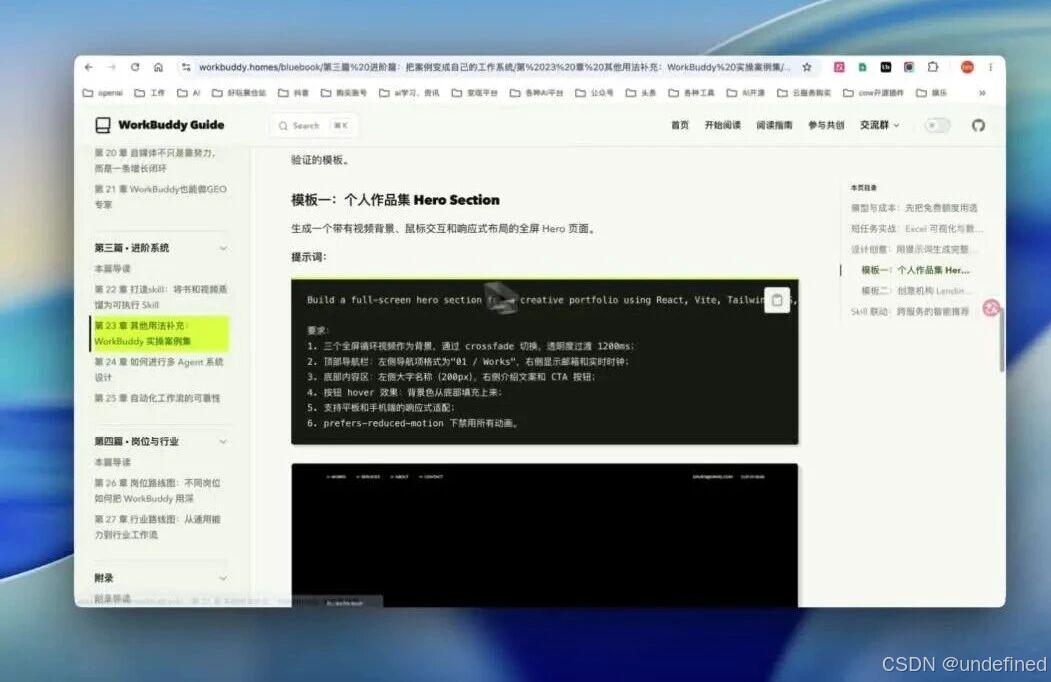Open 阅读指南 in top navigation
1051x682 pixels.
(774, 125)
